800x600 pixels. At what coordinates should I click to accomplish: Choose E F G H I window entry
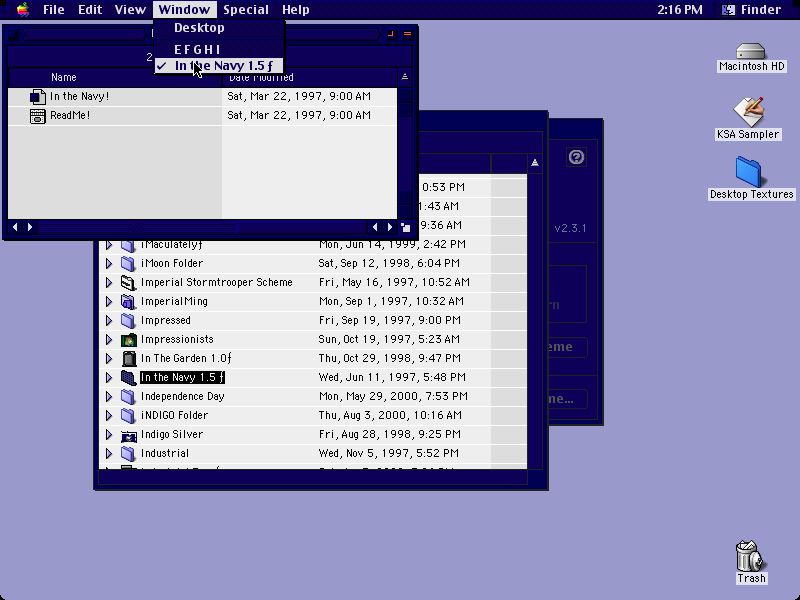(218, 50)
